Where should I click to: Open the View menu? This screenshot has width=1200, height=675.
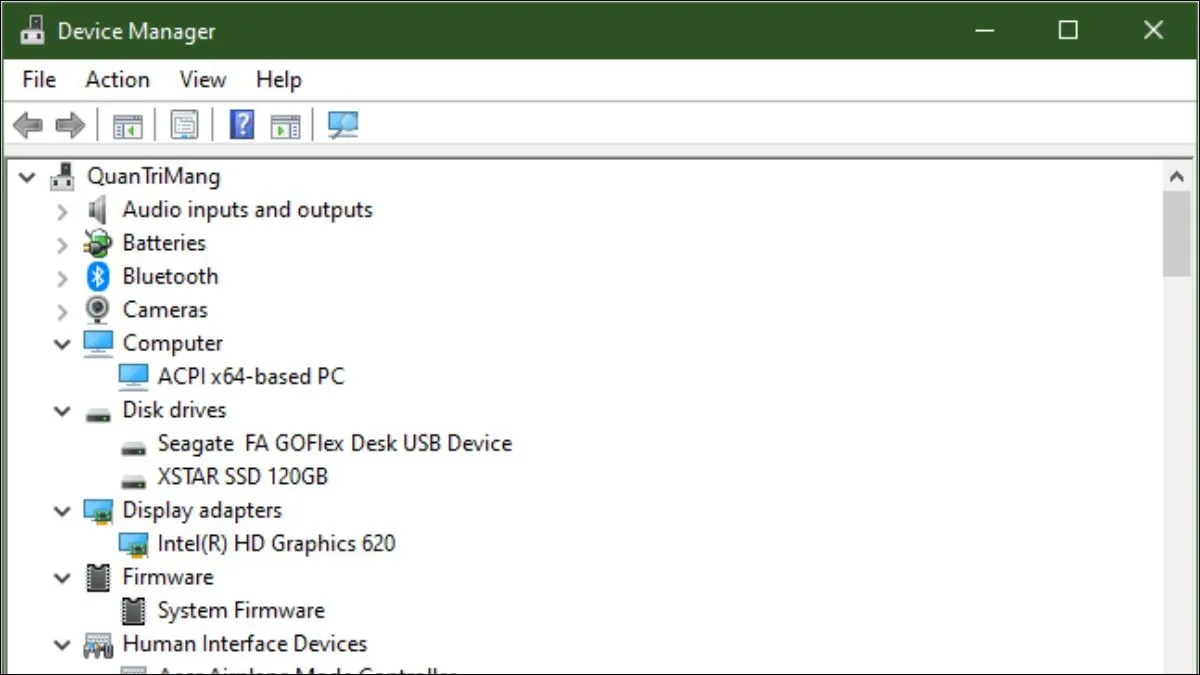point(202,80)
